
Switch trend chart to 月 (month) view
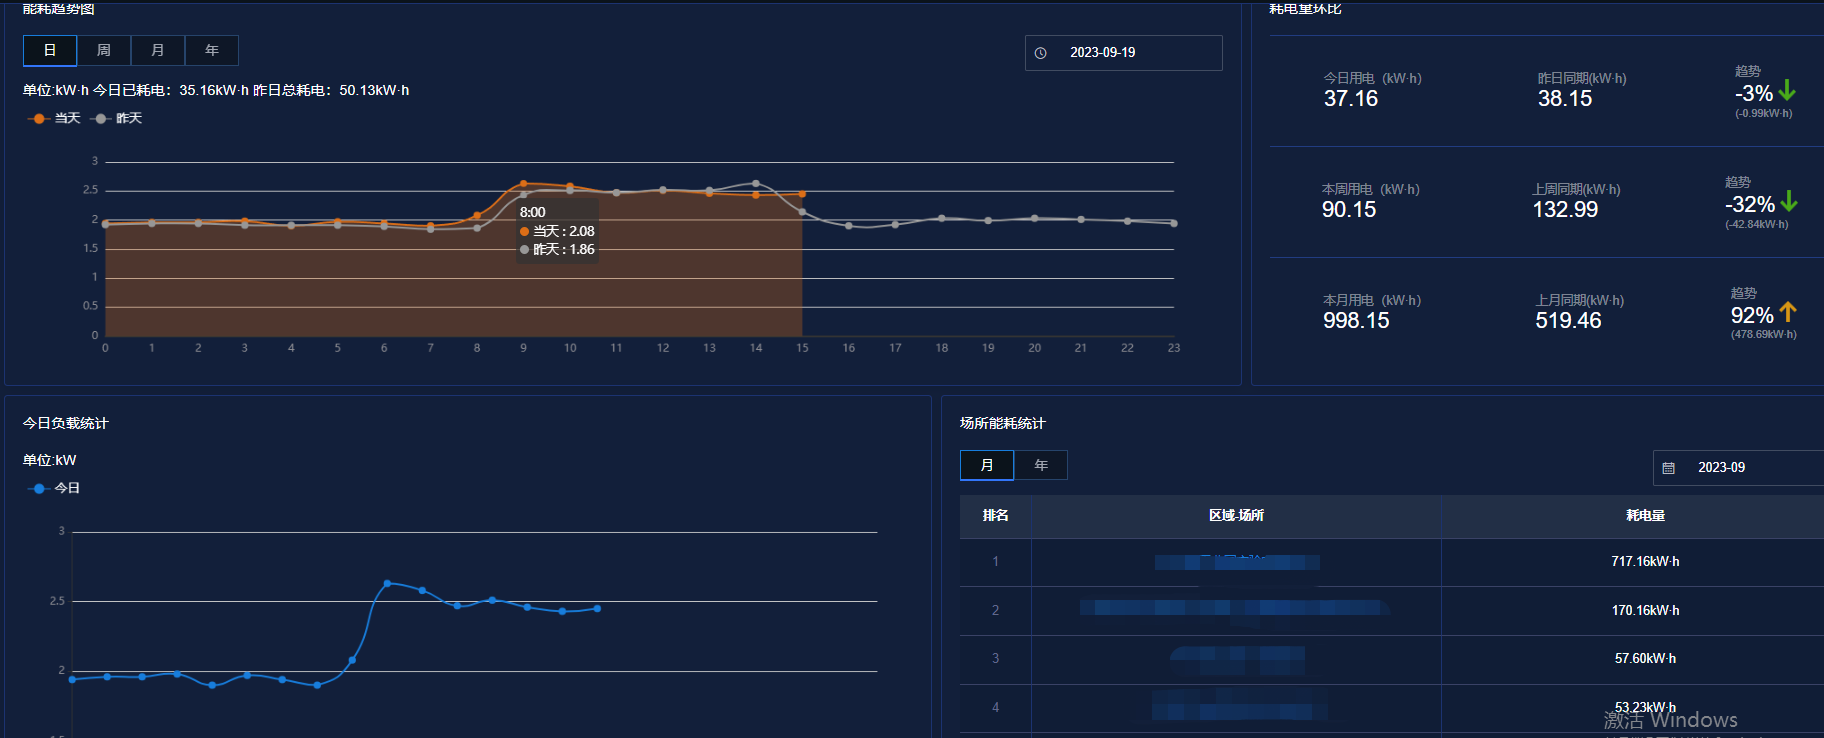[158, 50]
